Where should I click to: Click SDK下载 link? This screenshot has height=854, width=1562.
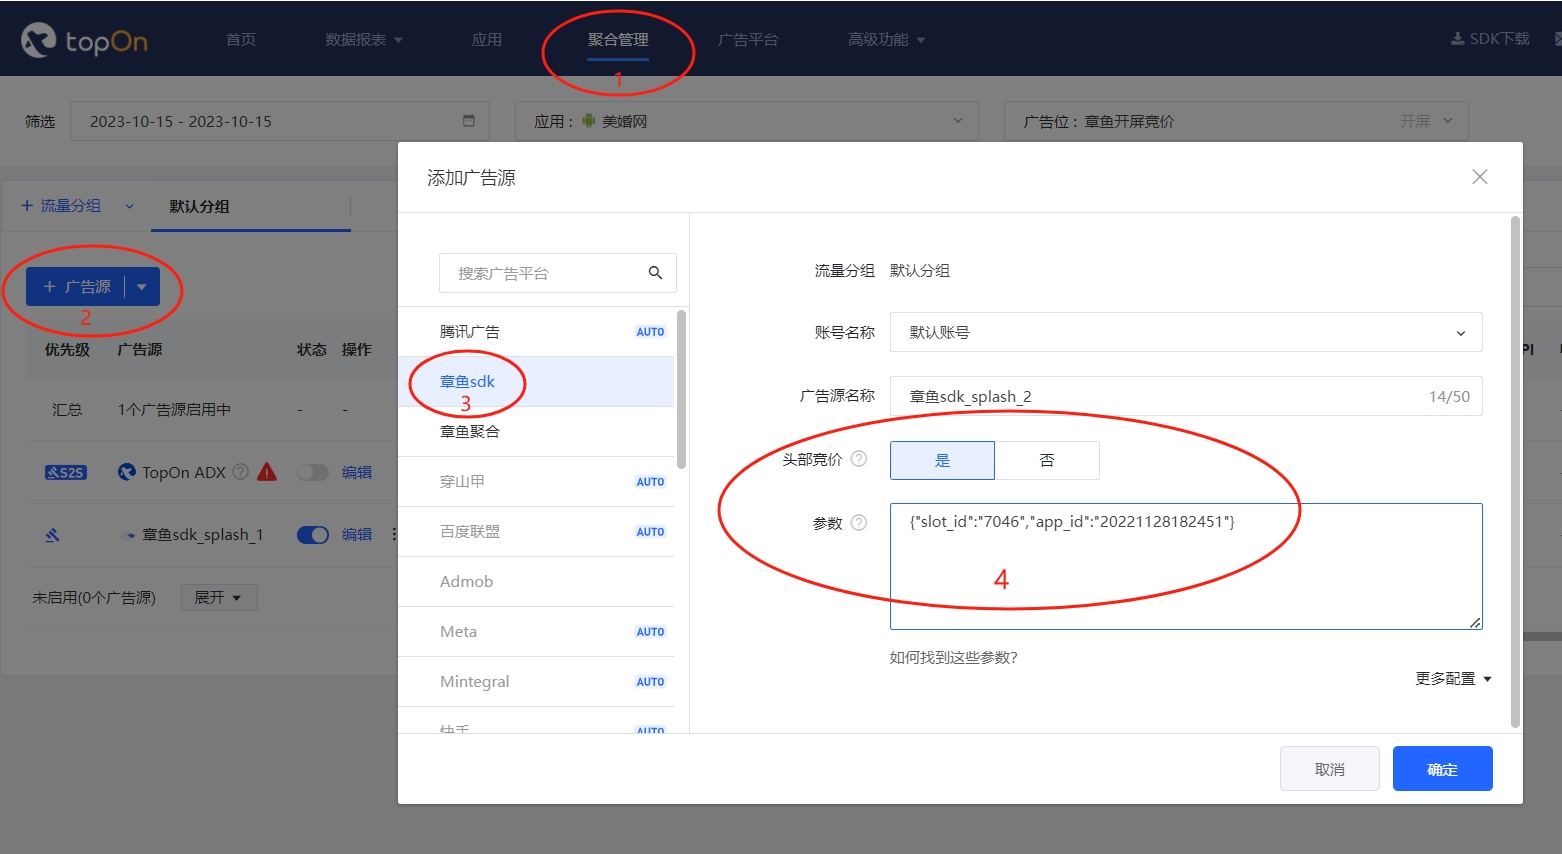[1490, 39]
